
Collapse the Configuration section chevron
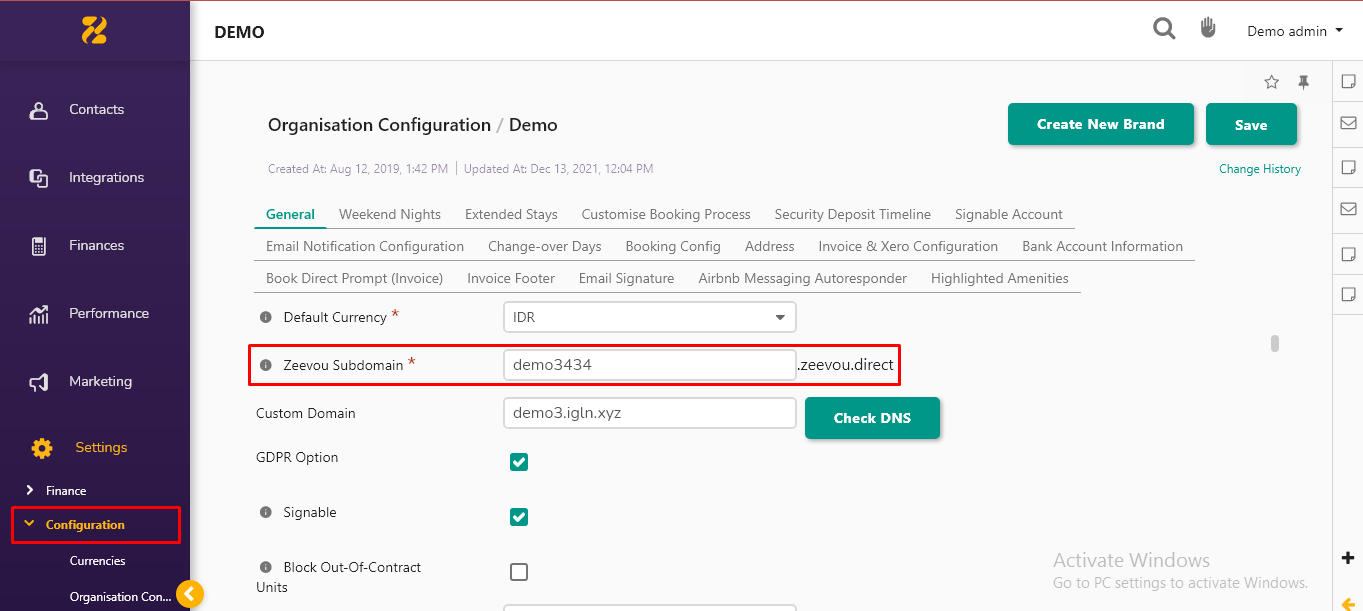[29, 524]
